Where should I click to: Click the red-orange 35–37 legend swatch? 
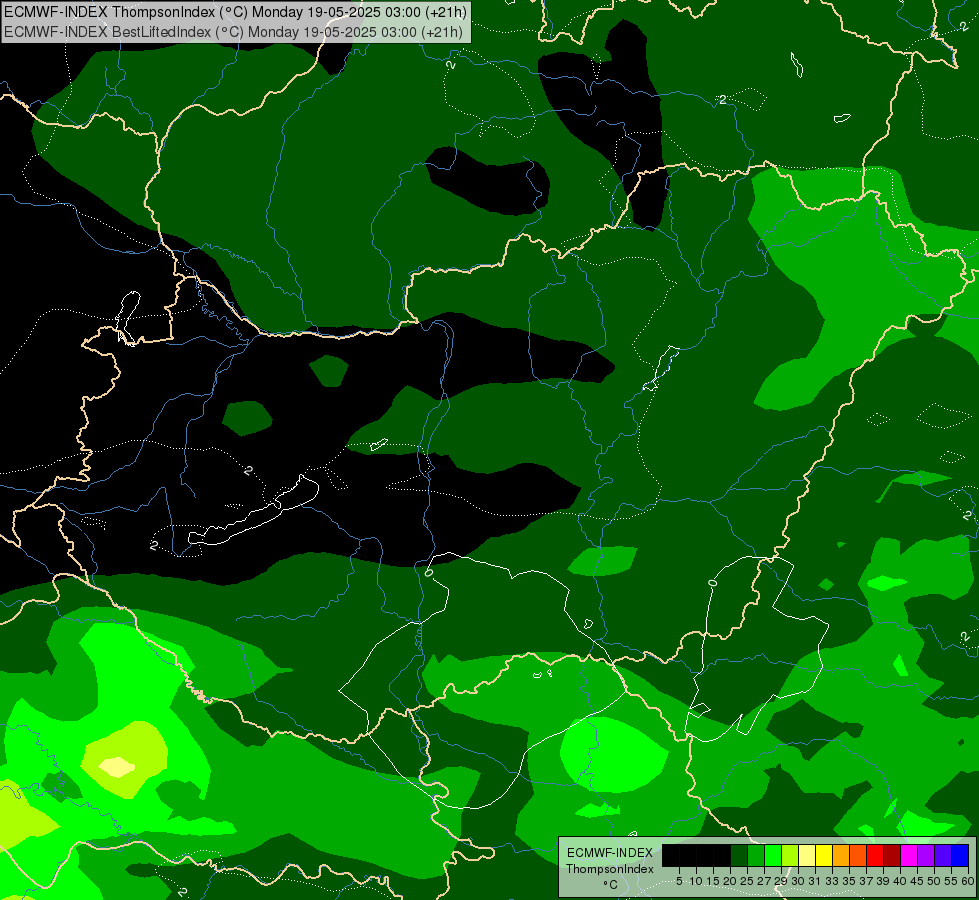click(858, 855)
